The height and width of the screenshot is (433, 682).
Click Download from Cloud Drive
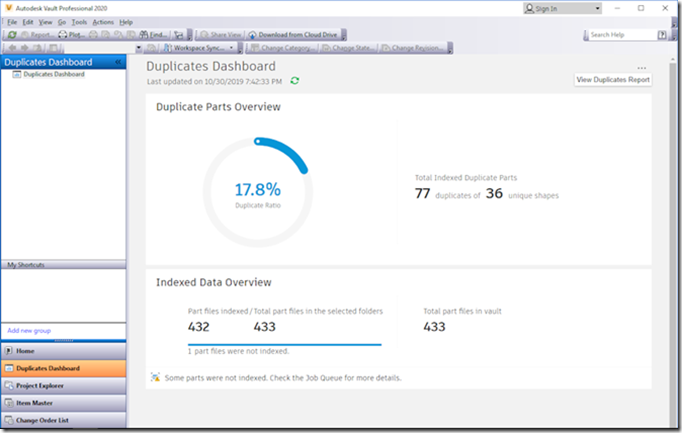pos(293,35)
